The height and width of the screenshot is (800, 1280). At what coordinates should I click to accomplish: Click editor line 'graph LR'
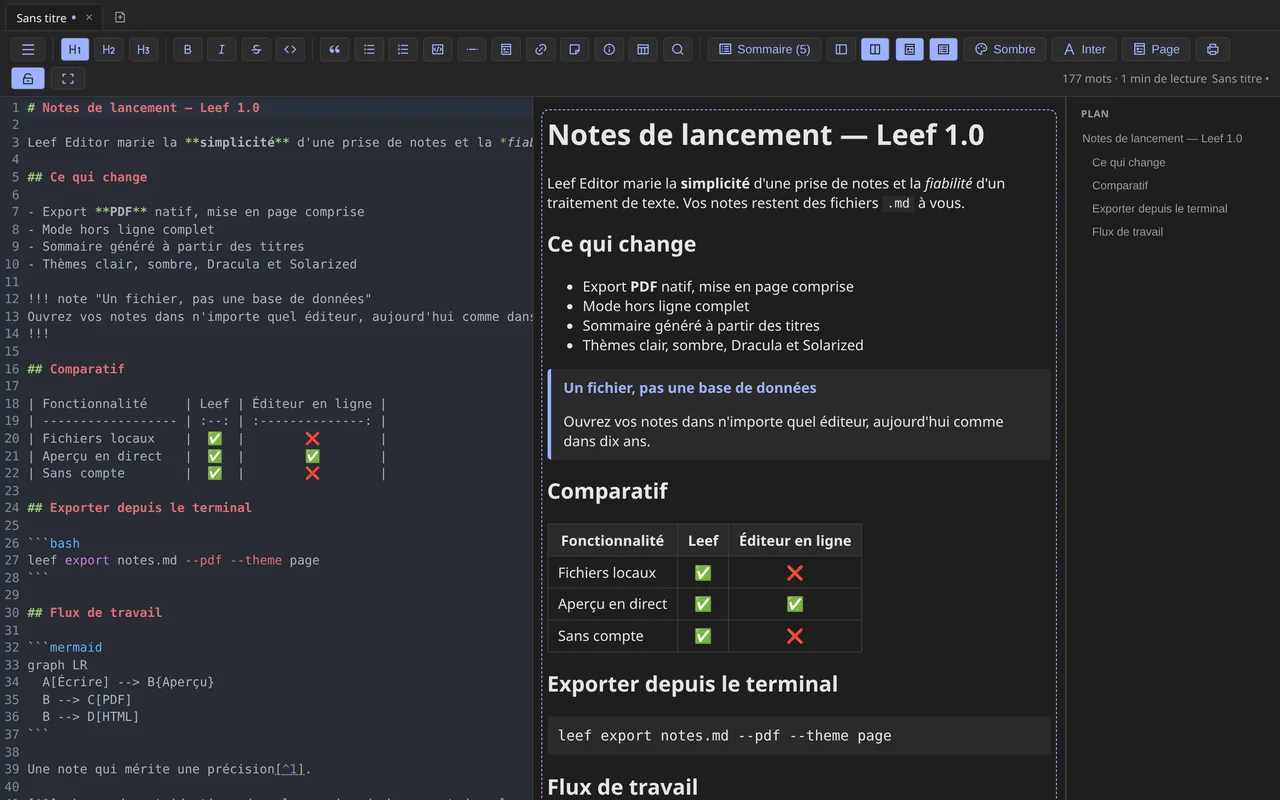pyautogui.click(x=57, y=664)
